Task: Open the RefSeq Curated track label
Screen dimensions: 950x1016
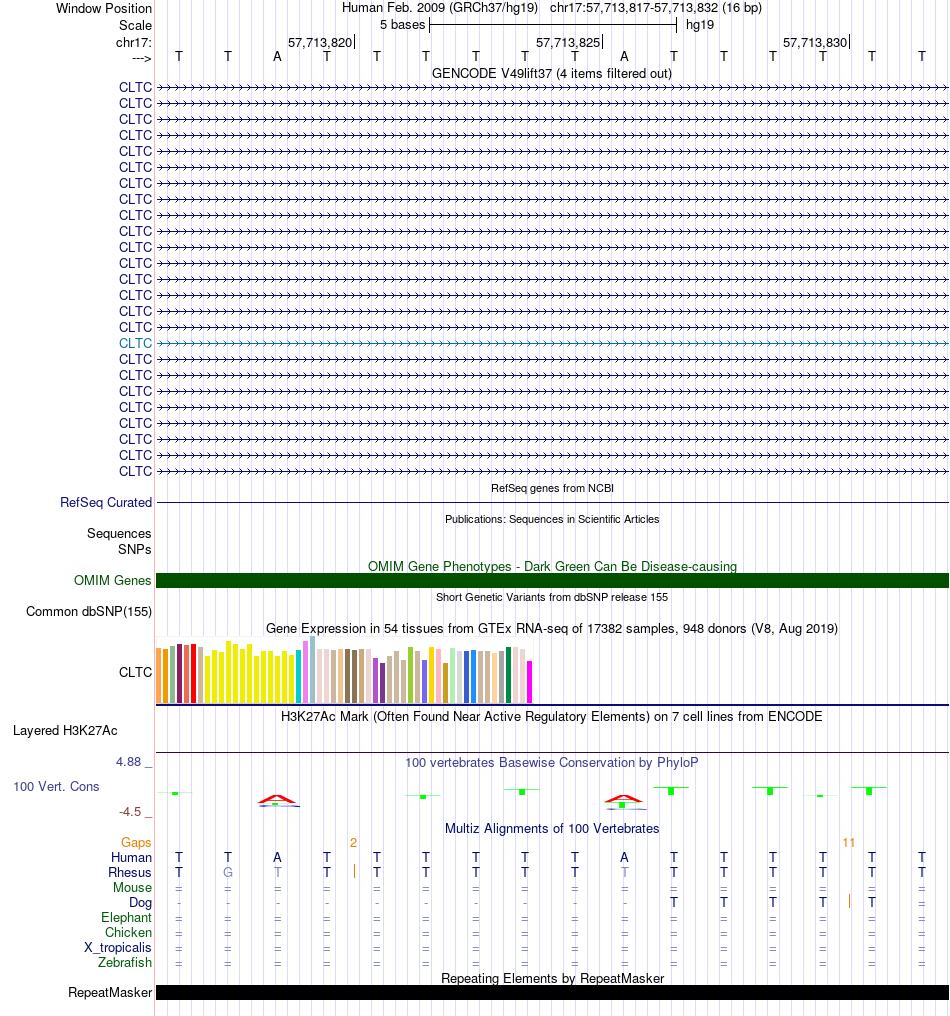Action: 106,502
